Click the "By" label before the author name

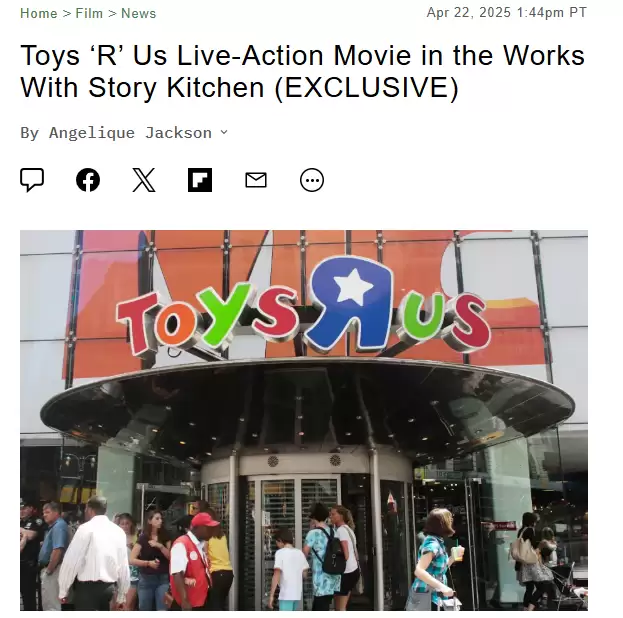click(30, 133)
